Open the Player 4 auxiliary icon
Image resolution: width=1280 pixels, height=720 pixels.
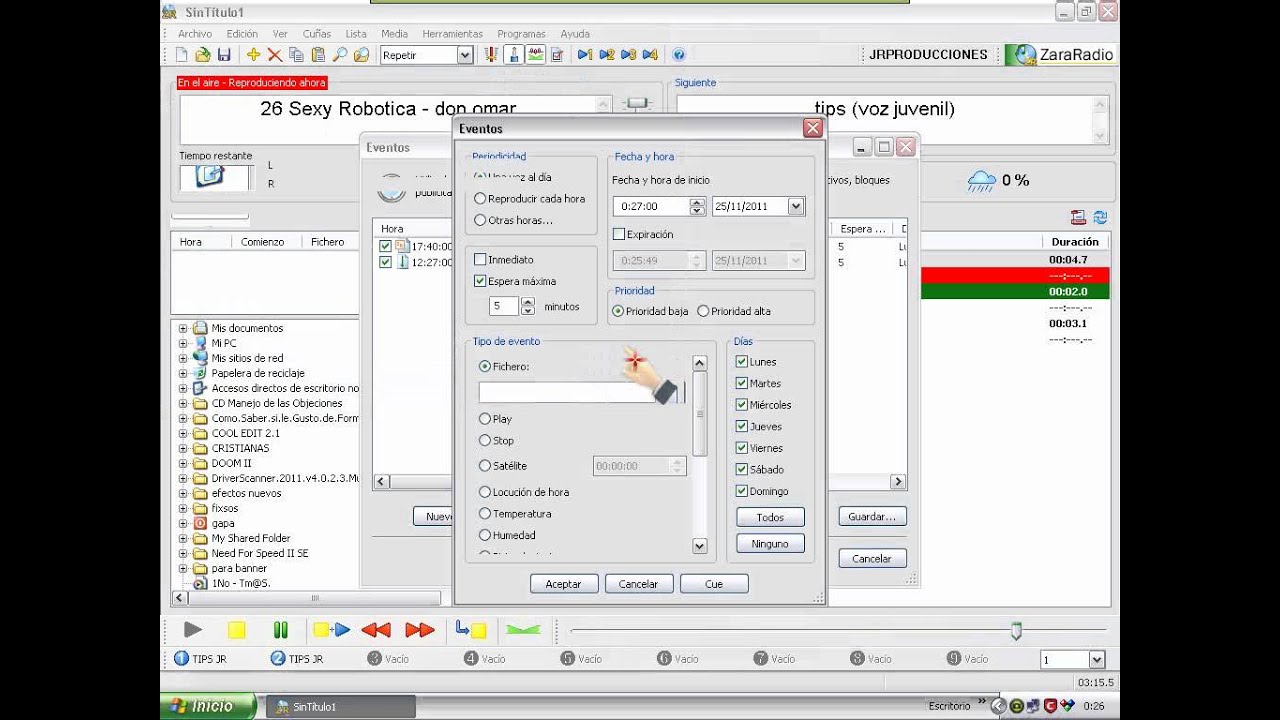point(650,55)
